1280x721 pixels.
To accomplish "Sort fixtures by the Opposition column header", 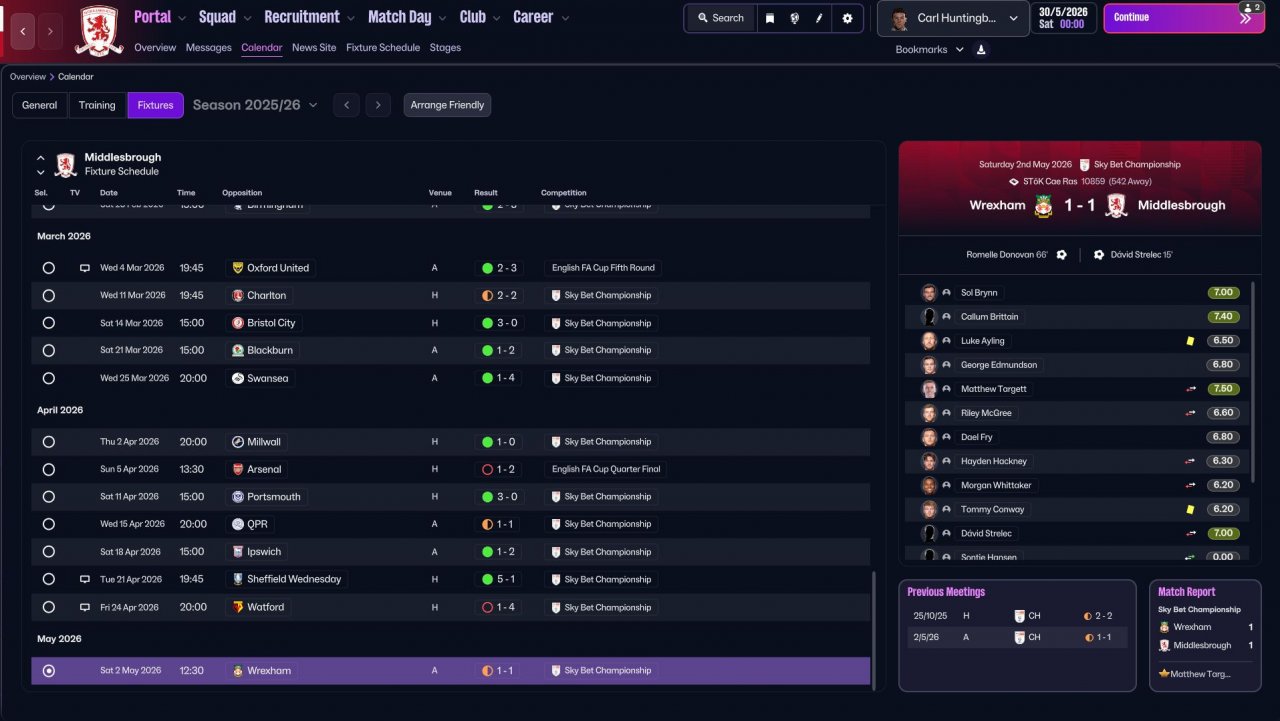I will click(242, 193).
